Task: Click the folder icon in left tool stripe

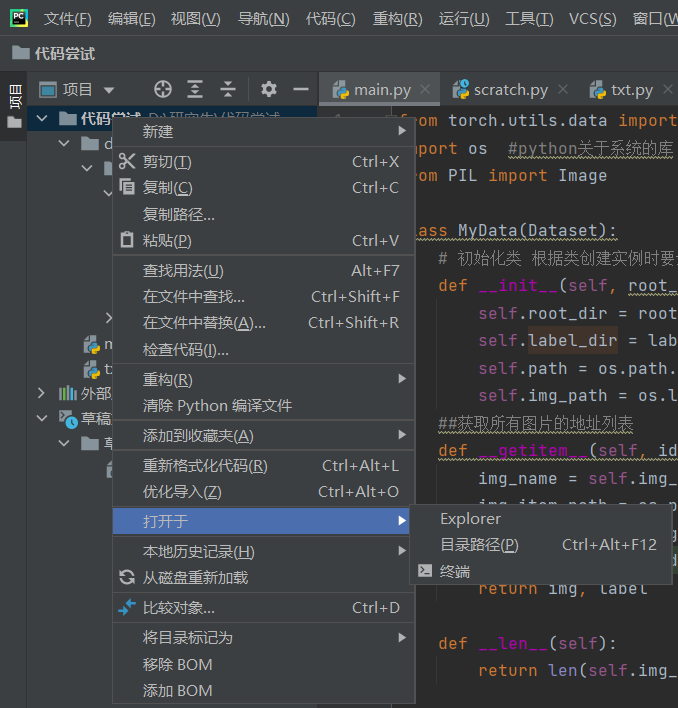Action: point(14,122)
